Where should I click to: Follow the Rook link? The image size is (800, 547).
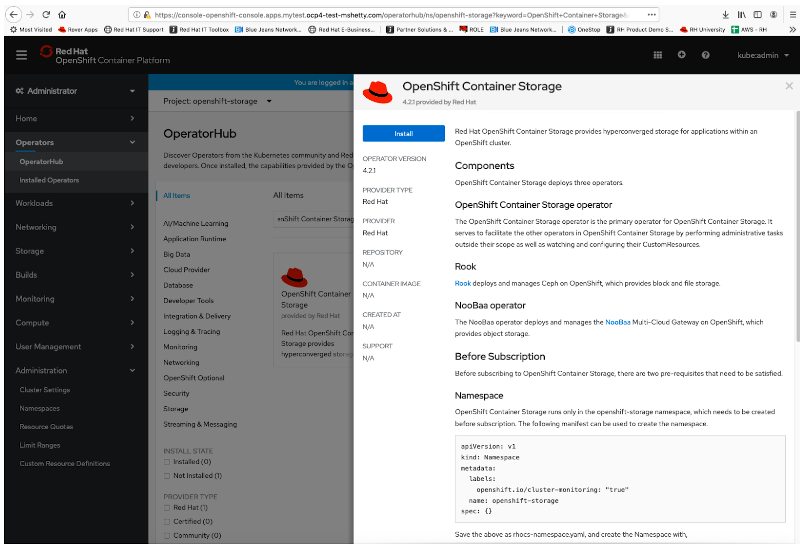(463, 283)
